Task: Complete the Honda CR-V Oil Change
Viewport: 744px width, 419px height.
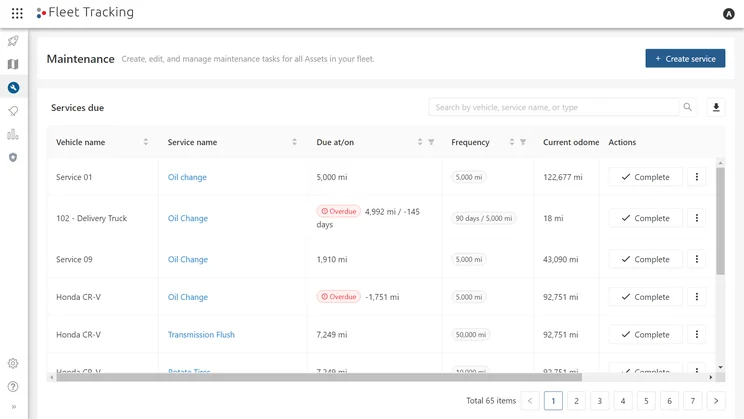Action: click(646, 297)
